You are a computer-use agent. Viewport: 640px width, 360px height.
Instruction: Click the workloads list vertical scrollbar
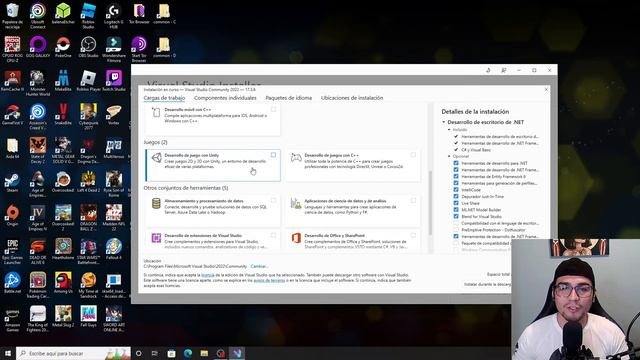click(430, 202)
